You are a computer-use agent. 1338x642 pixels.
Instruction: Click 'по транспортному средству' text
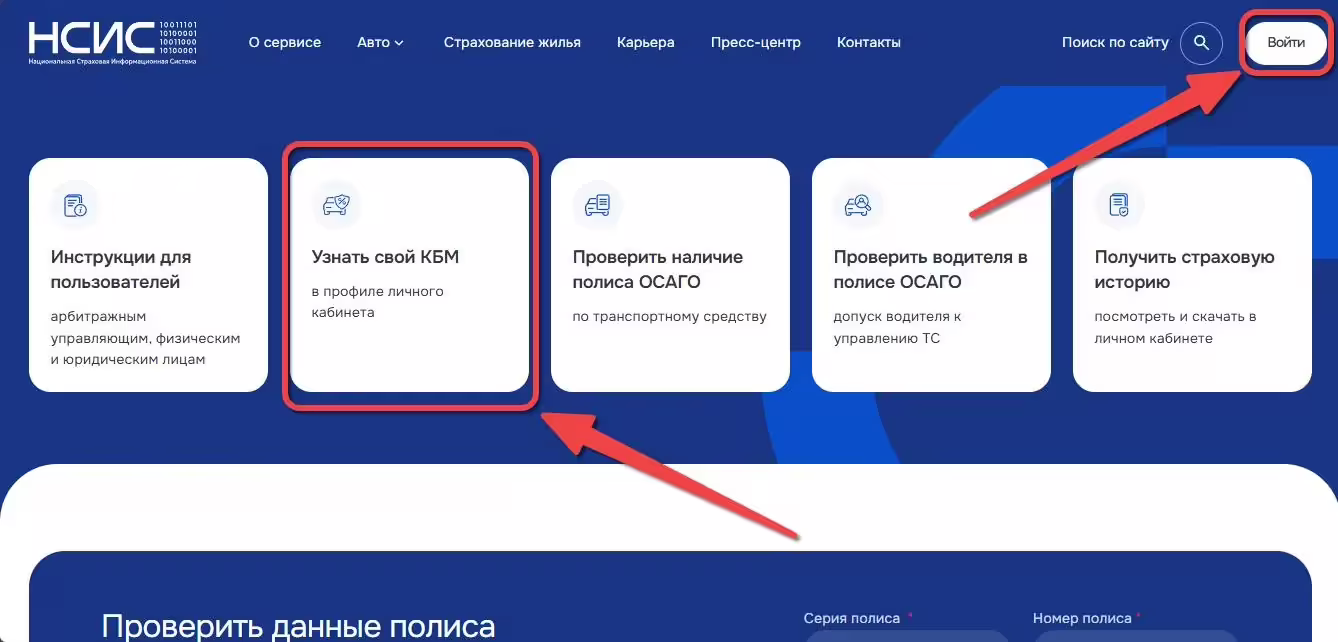tap(670, 317)
